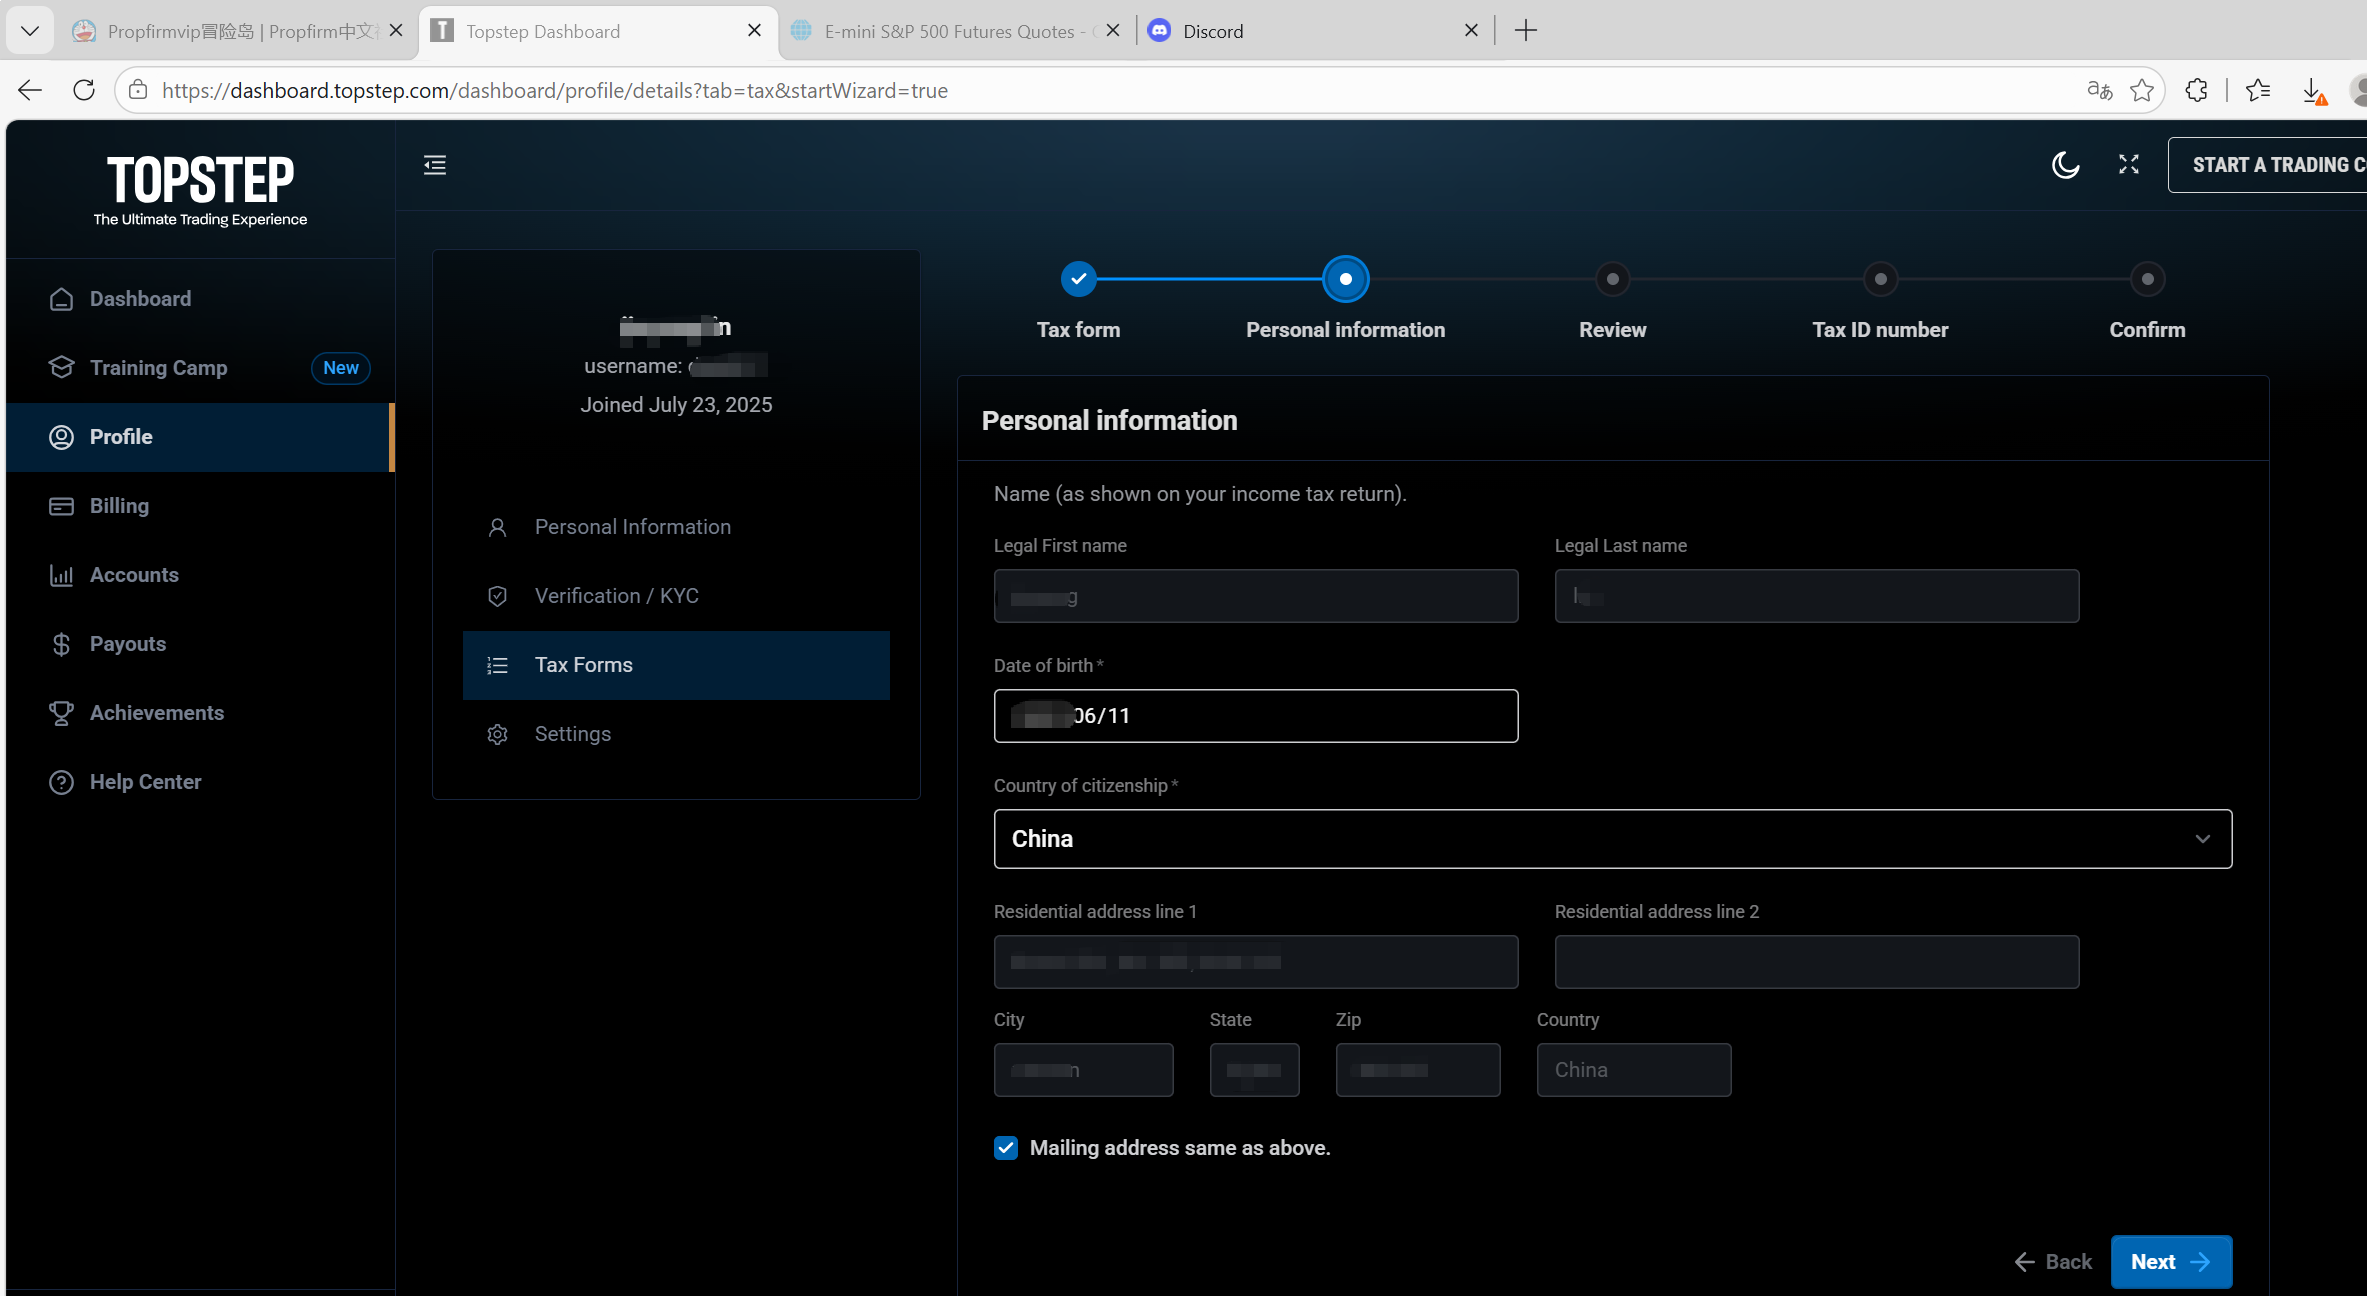
Task: Bookmark this page with the star icon
Action: pos(2142,90)
